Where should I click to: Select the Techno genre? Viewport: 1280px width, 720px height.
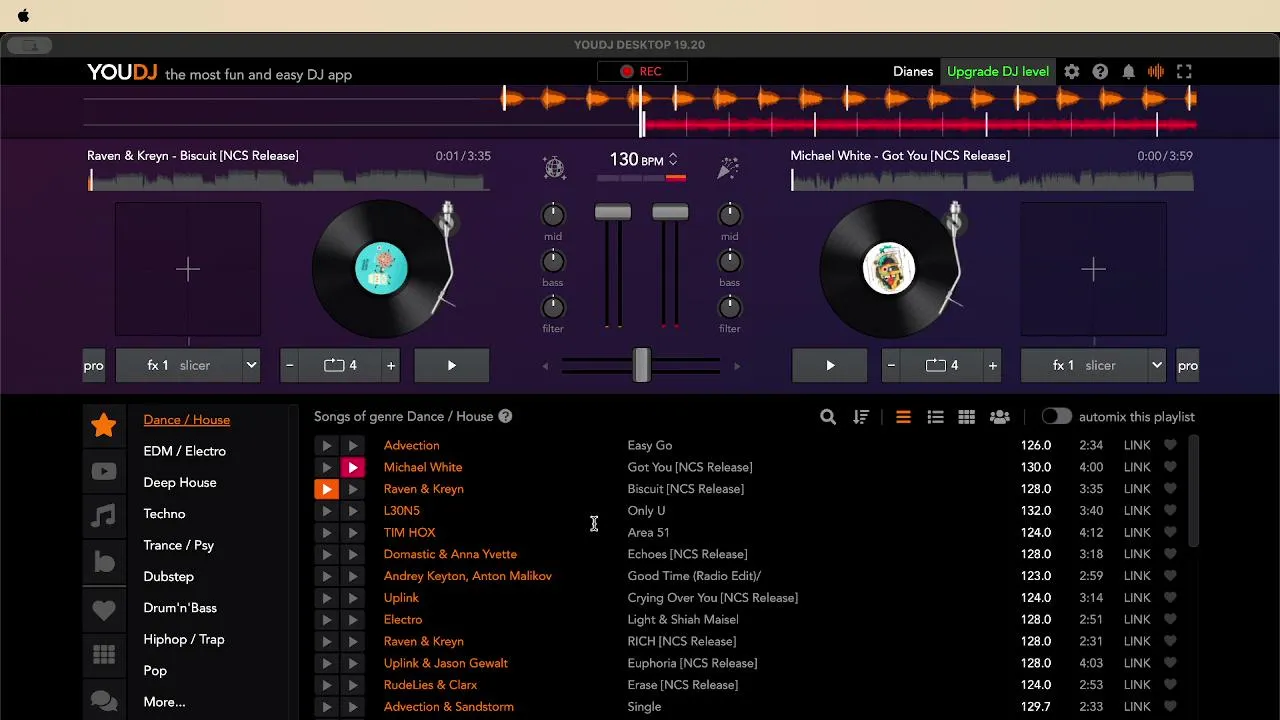pos(164,514)
